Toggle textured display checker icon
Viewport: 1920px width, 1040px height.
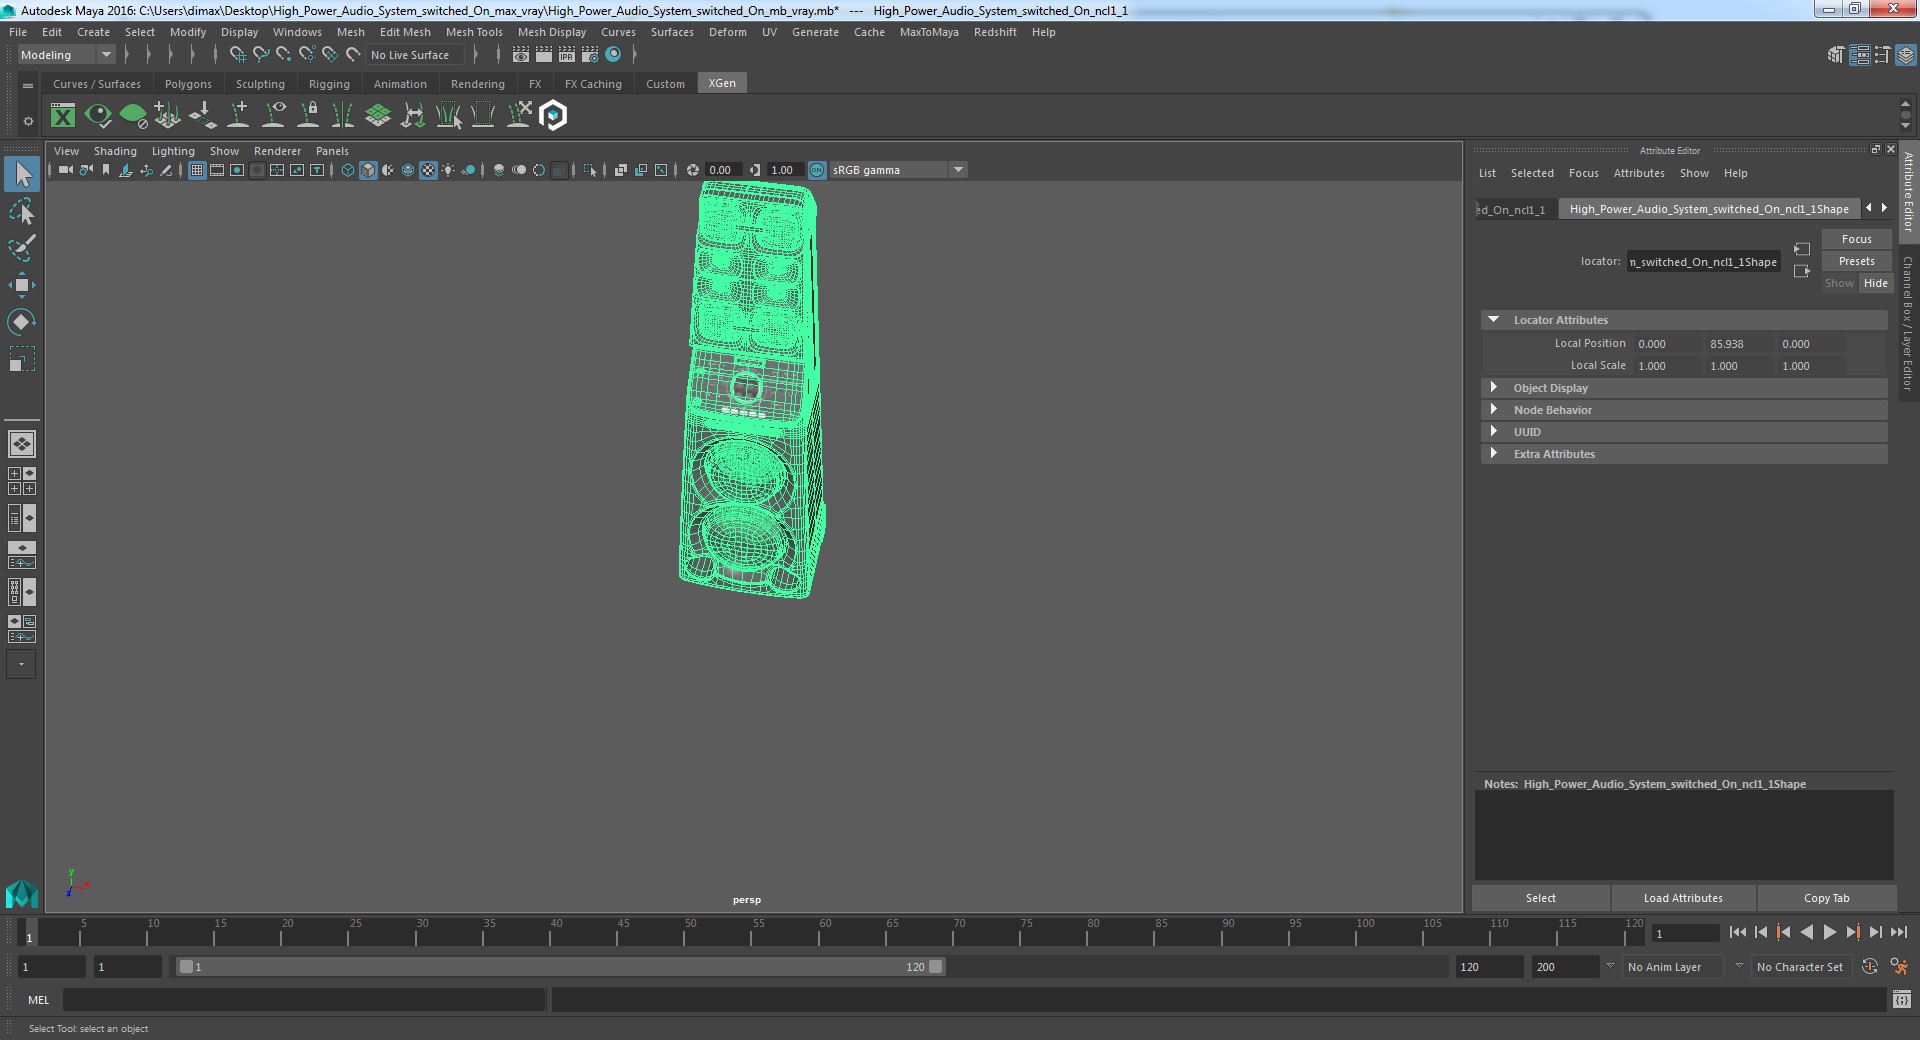point(428,170)
